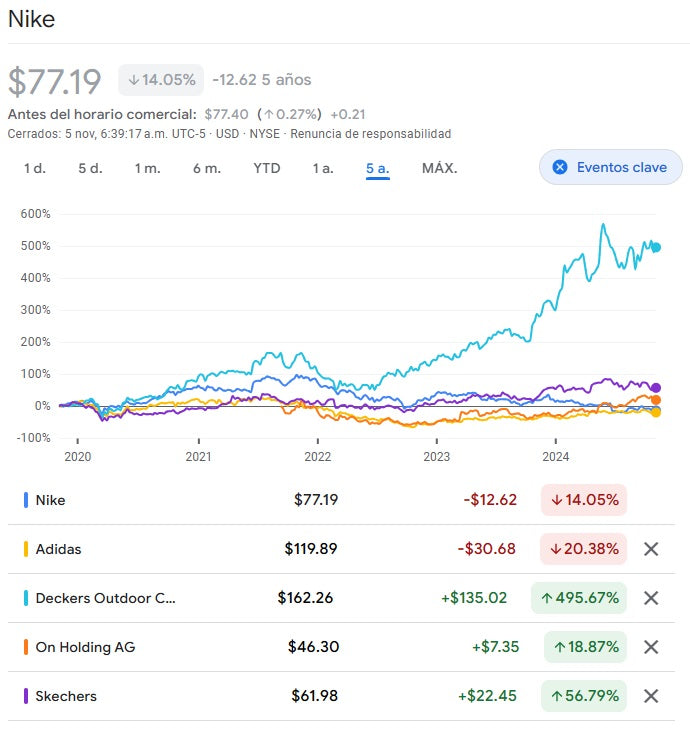Image resolution: width=690 pixels, height=736 pixels.
Task: Remove Adidas from the comparison
Action: point(651,549)
